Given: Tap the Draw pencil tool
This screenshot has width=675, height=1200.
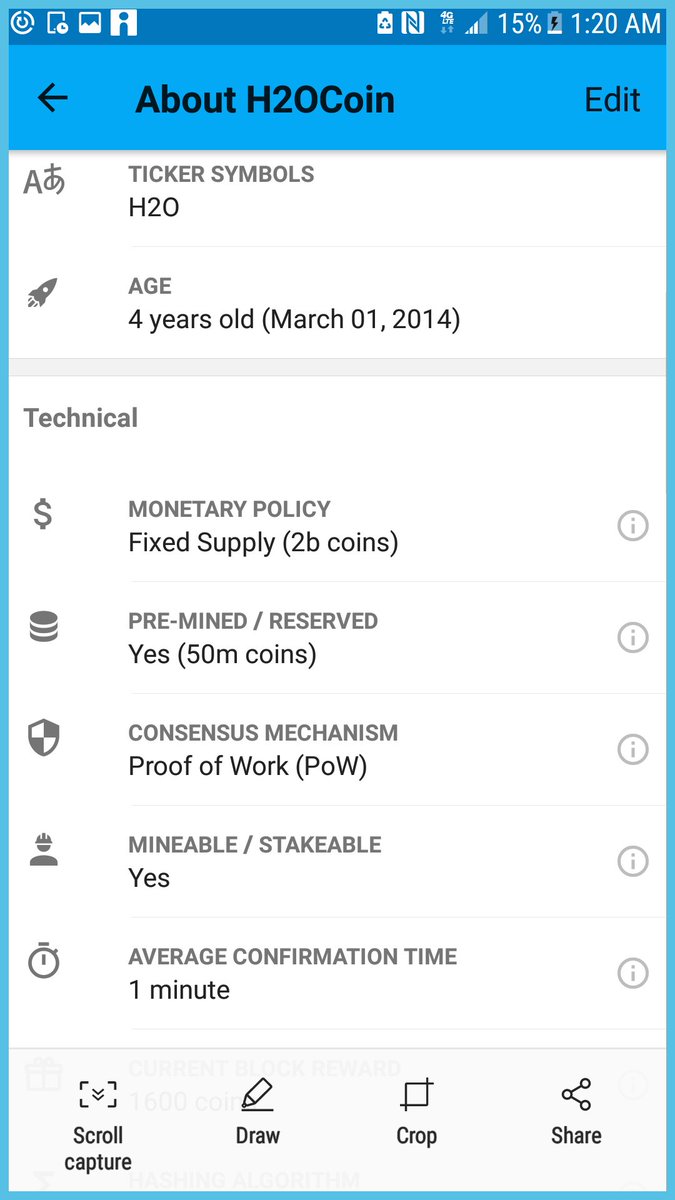Looking at the screenshot, I should pos(258,1112).
